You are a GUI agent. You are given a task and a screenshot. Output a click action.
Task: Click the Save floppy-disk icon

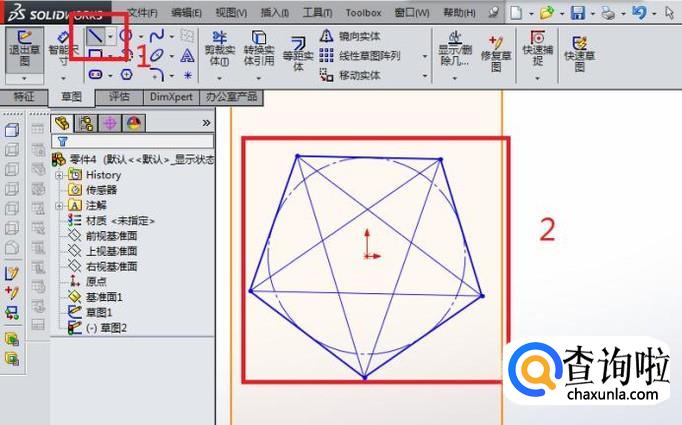click(578, 13)
